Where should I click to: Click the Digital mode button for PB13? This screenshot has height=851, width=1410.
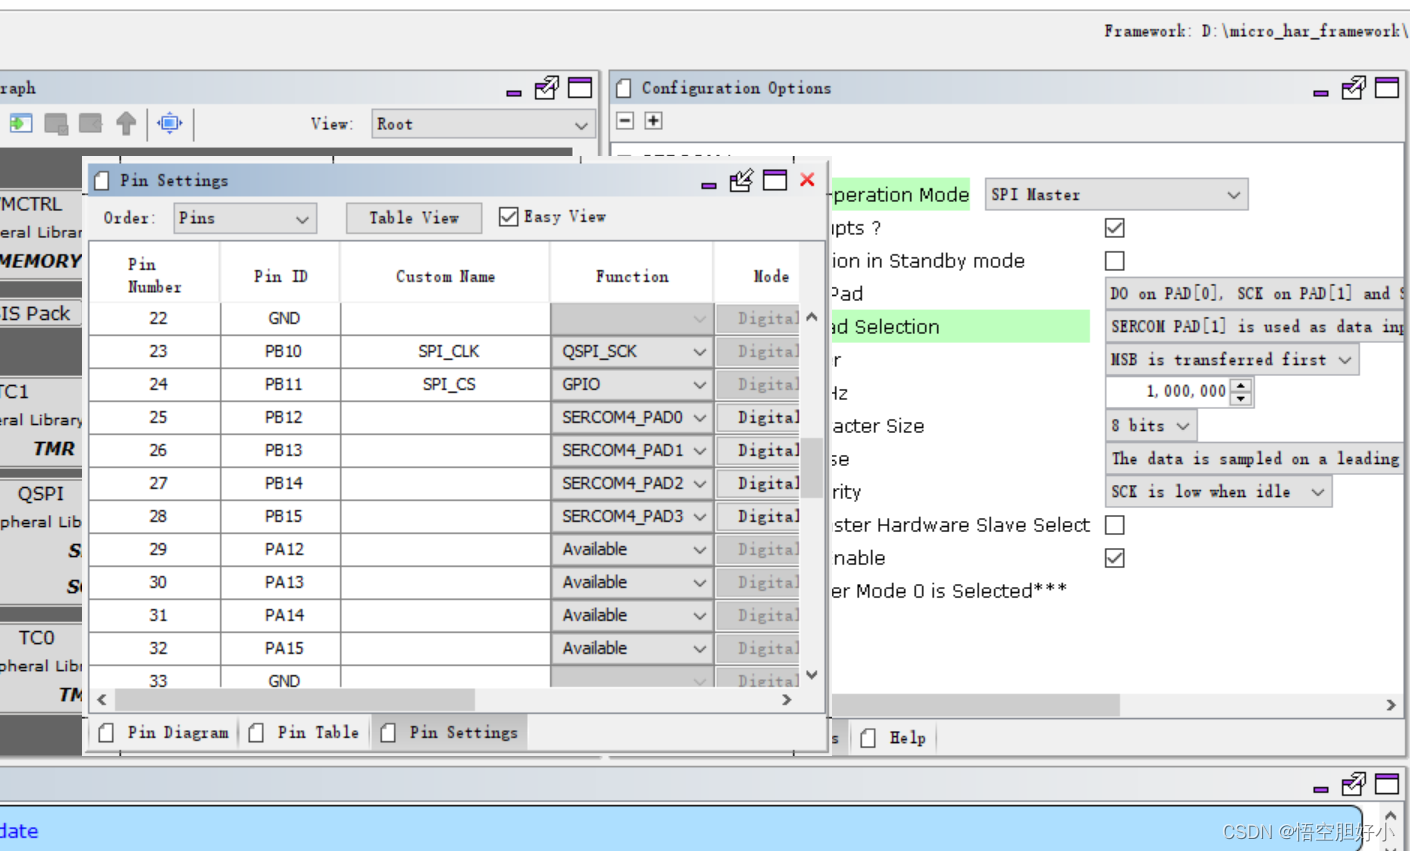758,451
